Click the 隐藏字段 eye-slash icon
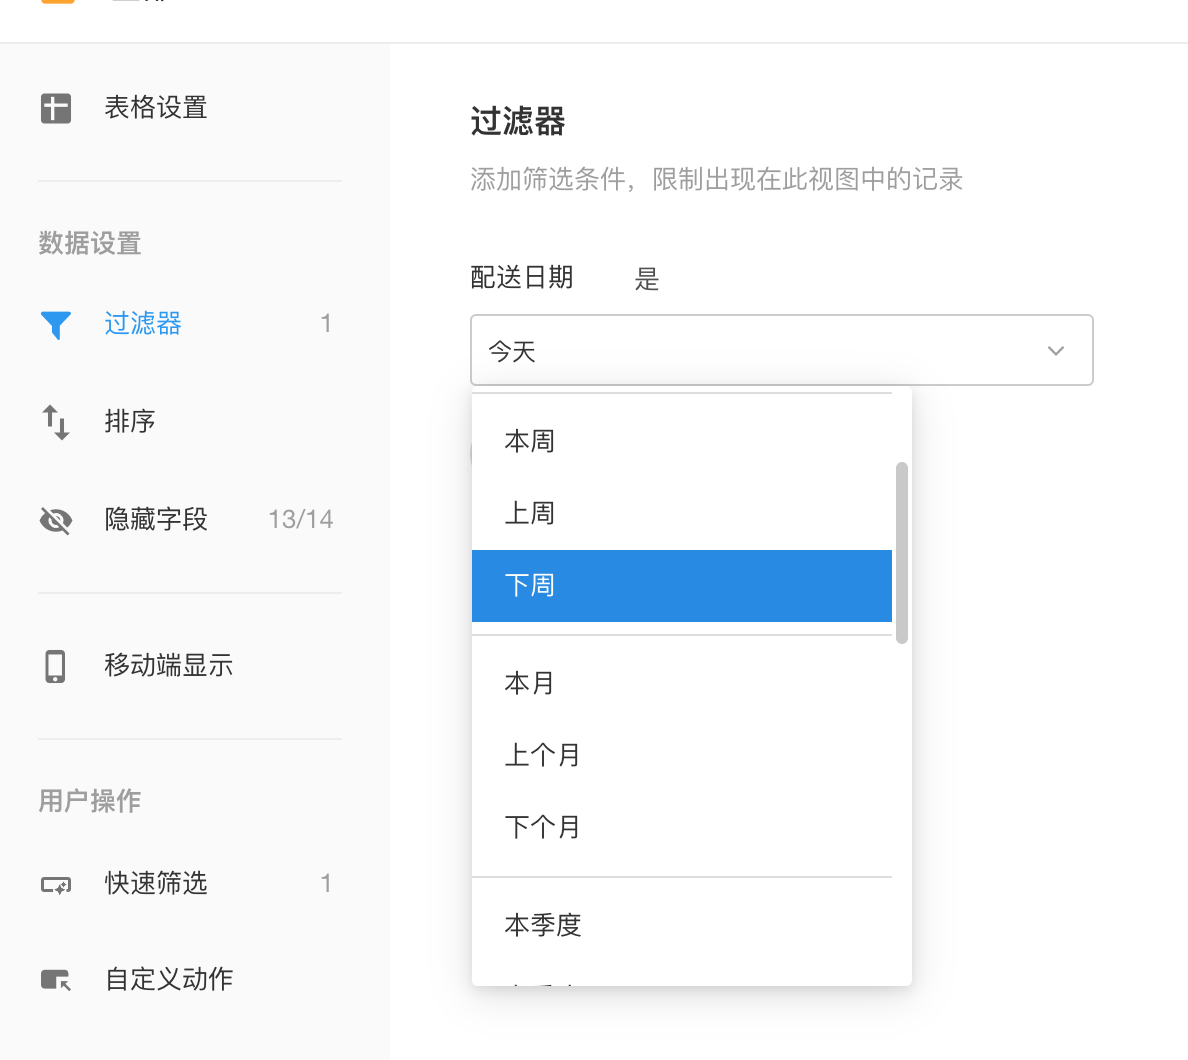The image size is (1188, 1060). coord(55,519)
